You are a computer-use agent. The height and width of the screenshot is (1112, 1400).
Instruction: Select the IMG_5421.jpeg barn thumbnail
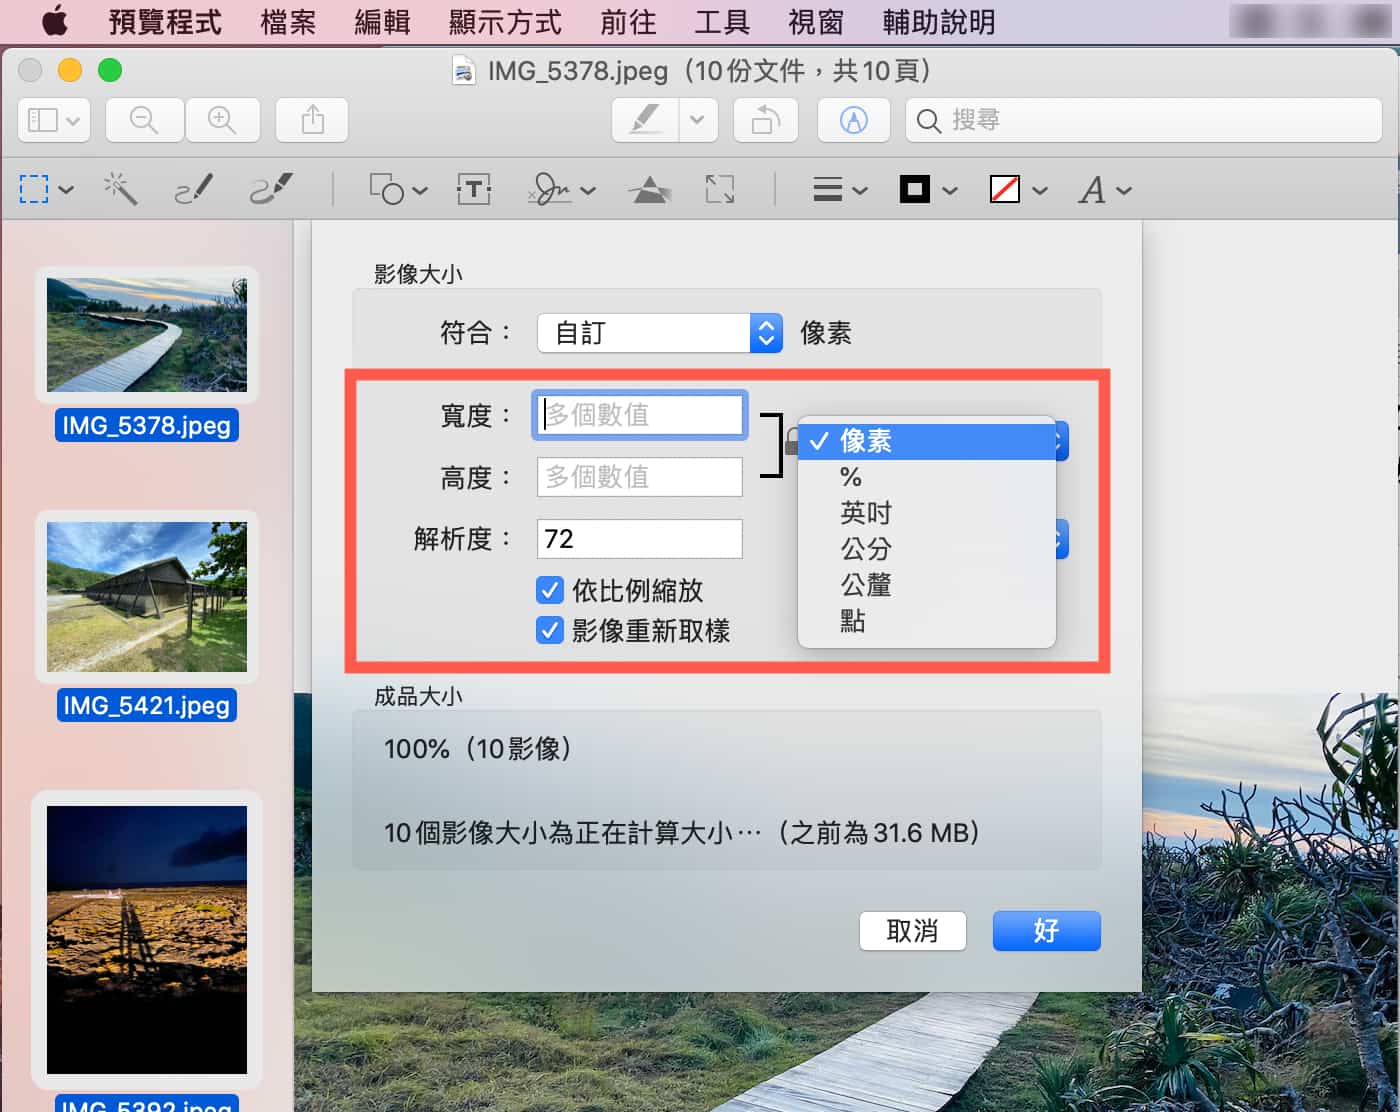pos(147,597)
